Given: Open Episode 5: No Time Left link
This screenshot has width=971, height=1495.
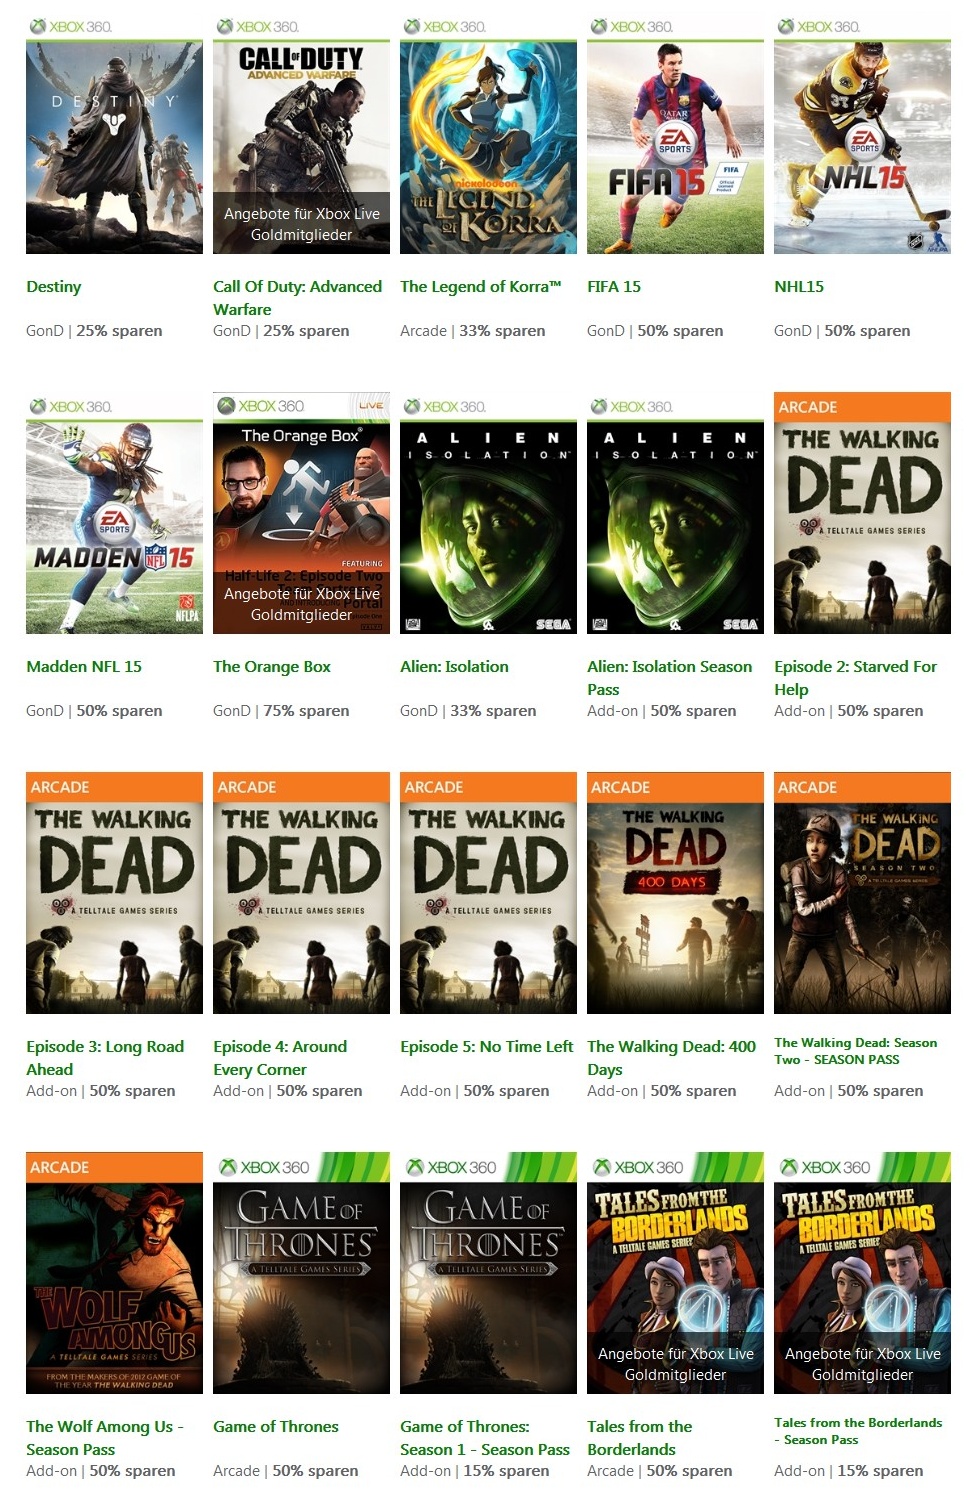Looking at the screenshot, I should tap(487, 1047).
